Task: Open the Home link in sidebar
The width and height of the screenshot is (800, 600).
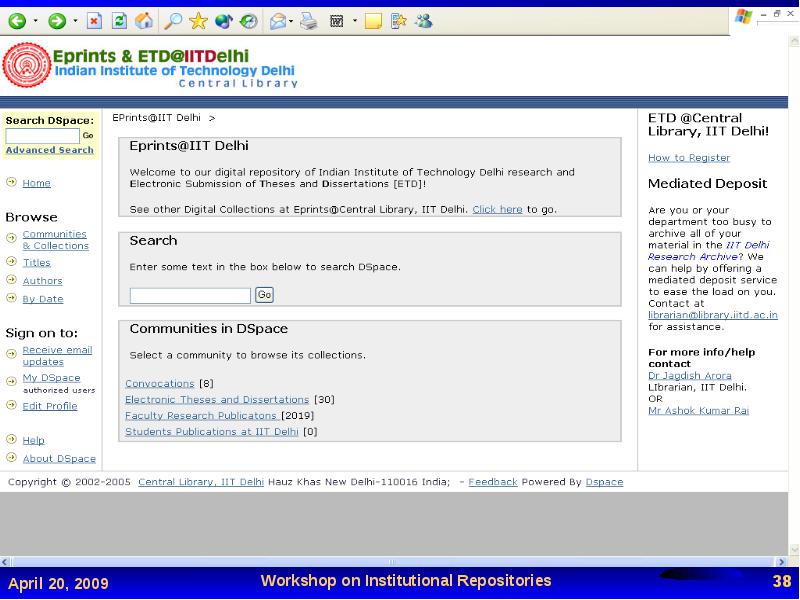Action: tap(36, 183)
